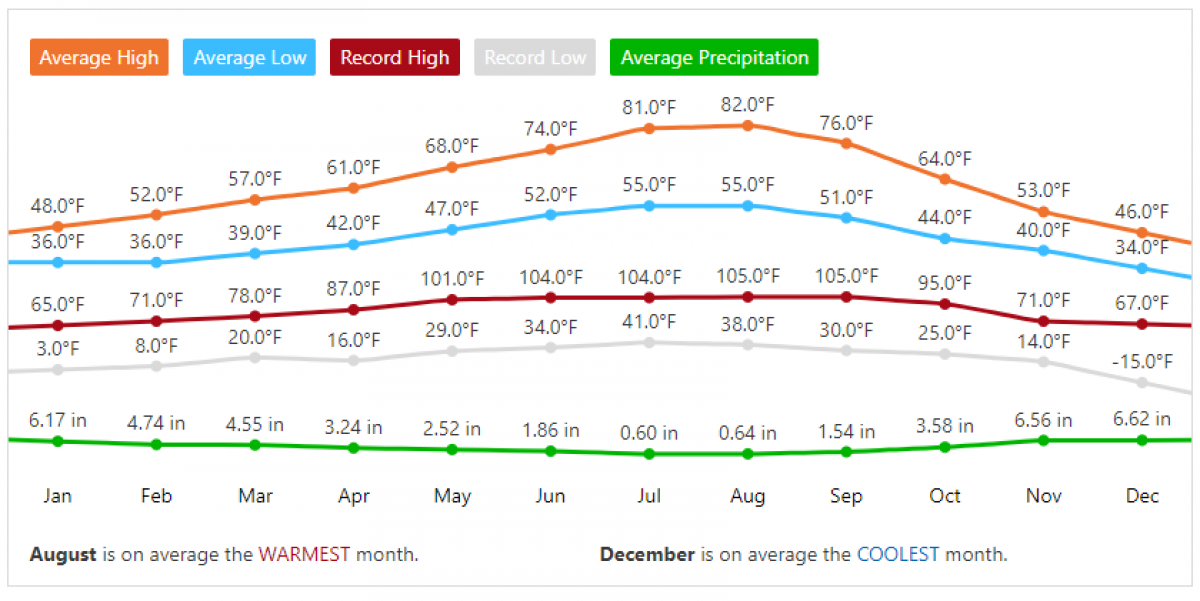The width and height of the screenshot is (1200, 601).
Task: Toggle the Average High legend button
Action: 98,57
